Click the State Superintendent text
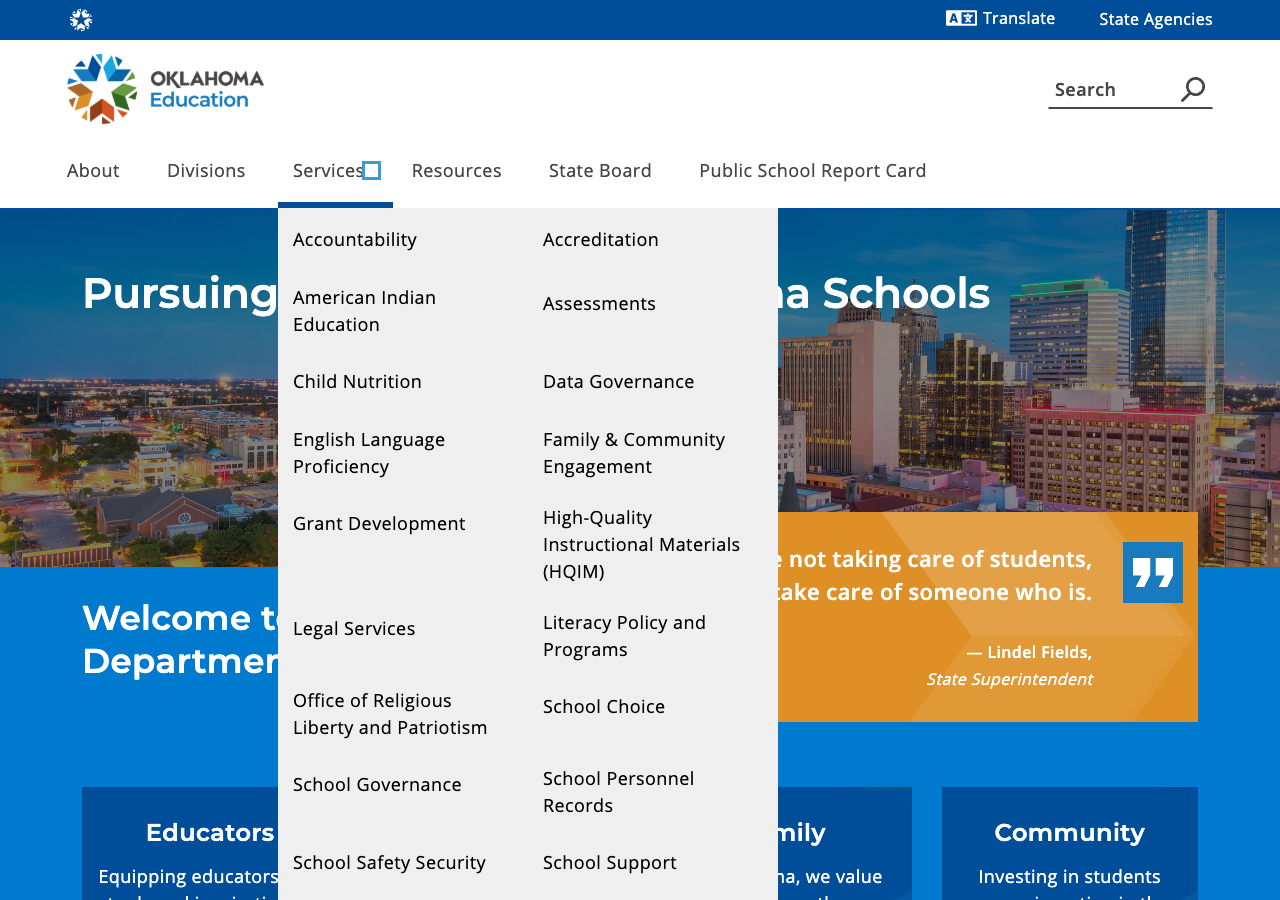The width and height of the screenshot is (1280, 900). pyautogui.click(x=1009, y=680)
